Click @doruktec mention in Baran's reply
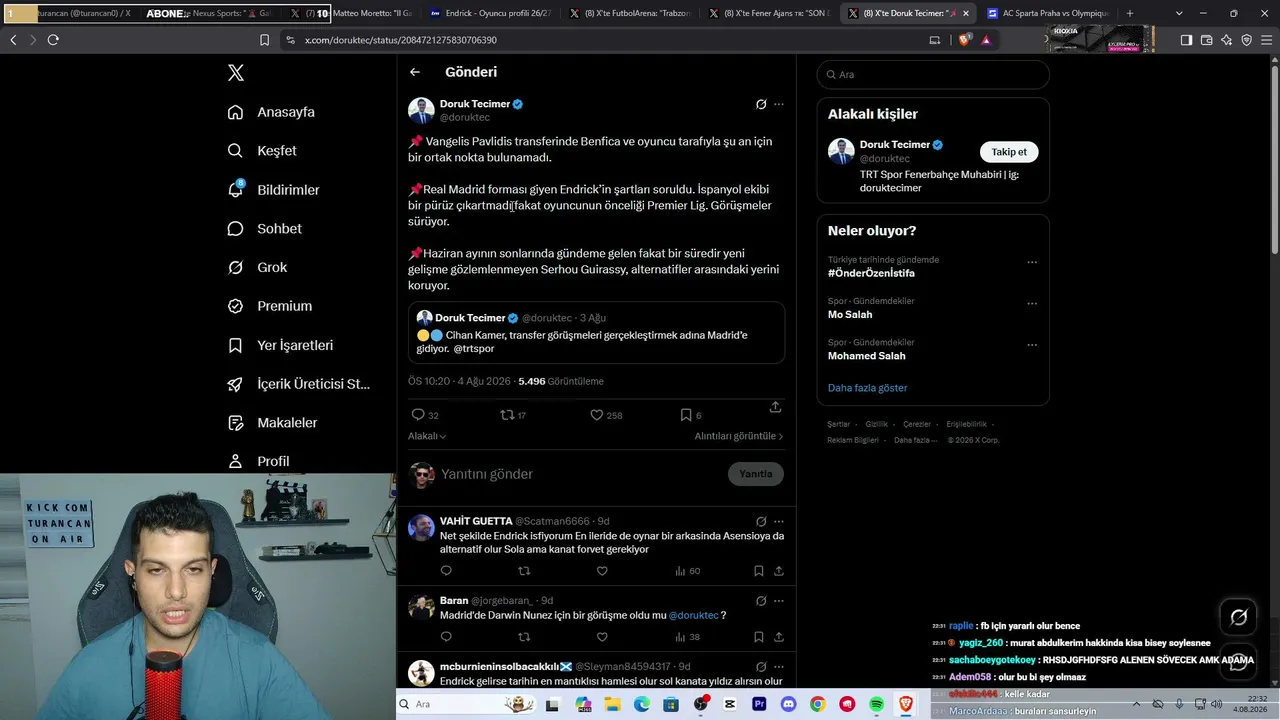This screenshot has width=1280, height=720. click(693, 615)
